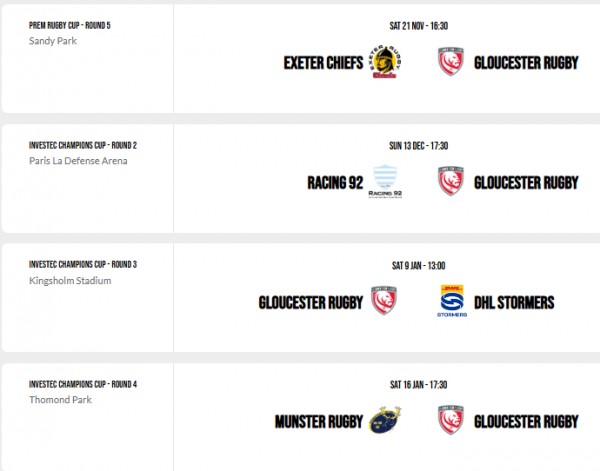Select Sun 13 Dec 17:30 match date

tap(419, 145)
